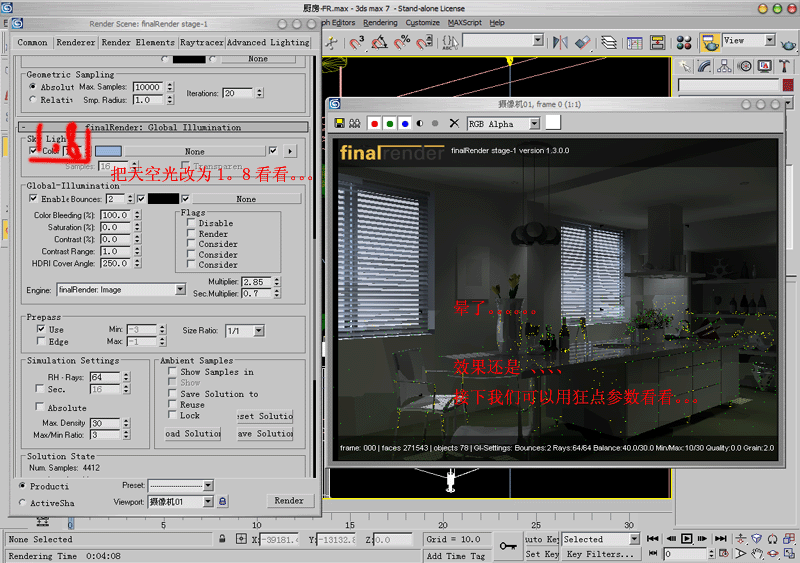The height and width of the screenshot is (563, 800).
Task: Collapse the finalRender Global Illumination rollout
Action: click(x=163, y=127)
